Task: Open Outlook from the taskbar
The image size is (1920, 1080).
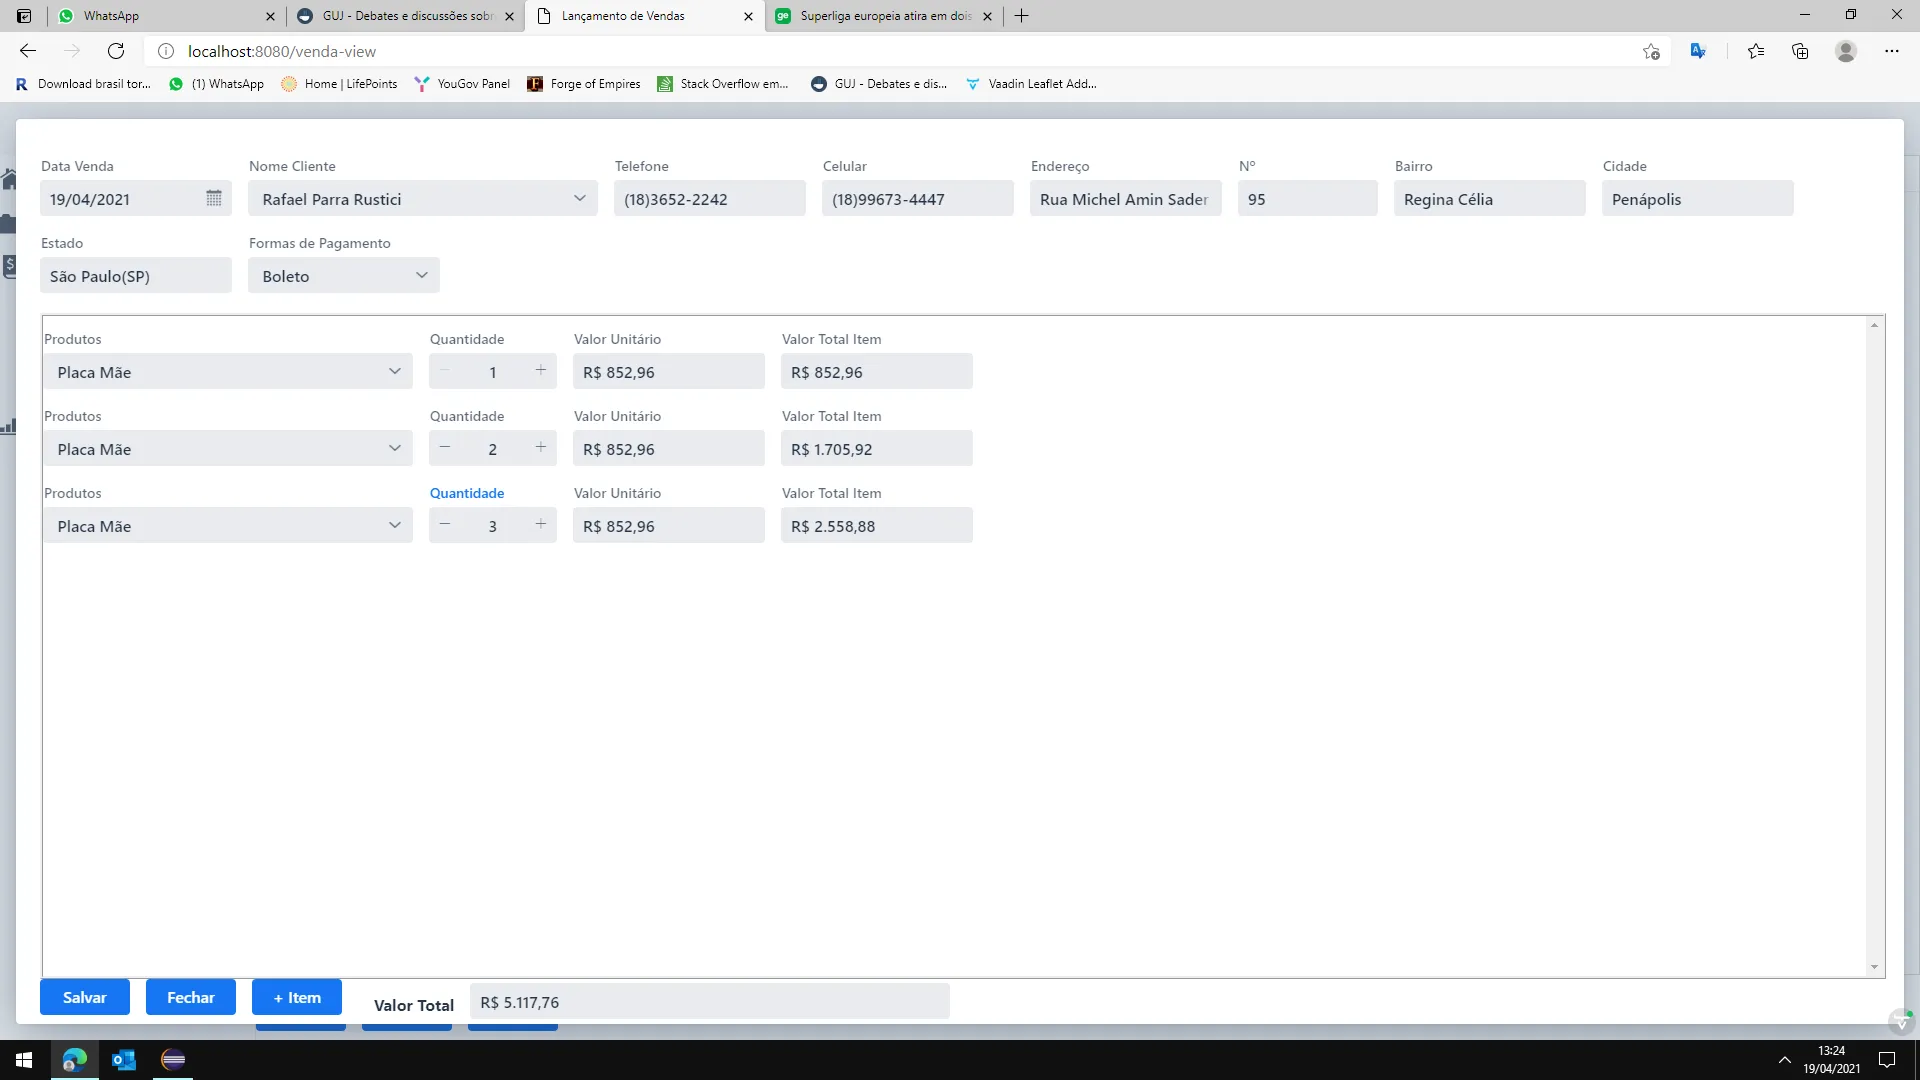Action: (124, 1059)
